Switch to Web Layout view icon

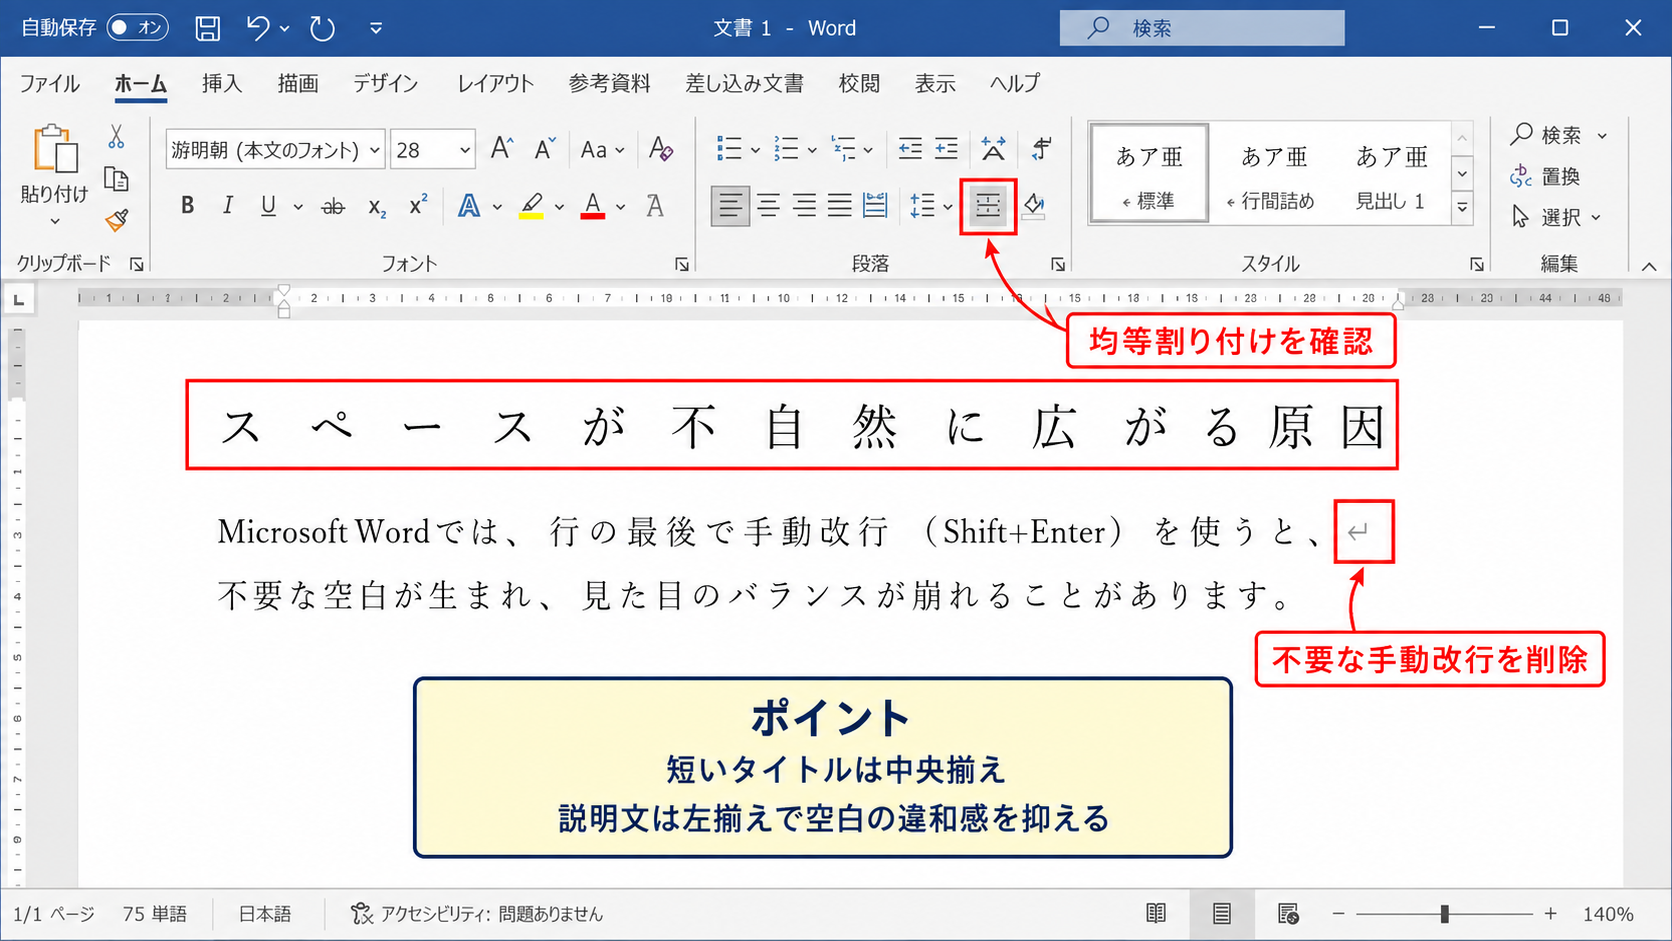[x=1288, y=913]
